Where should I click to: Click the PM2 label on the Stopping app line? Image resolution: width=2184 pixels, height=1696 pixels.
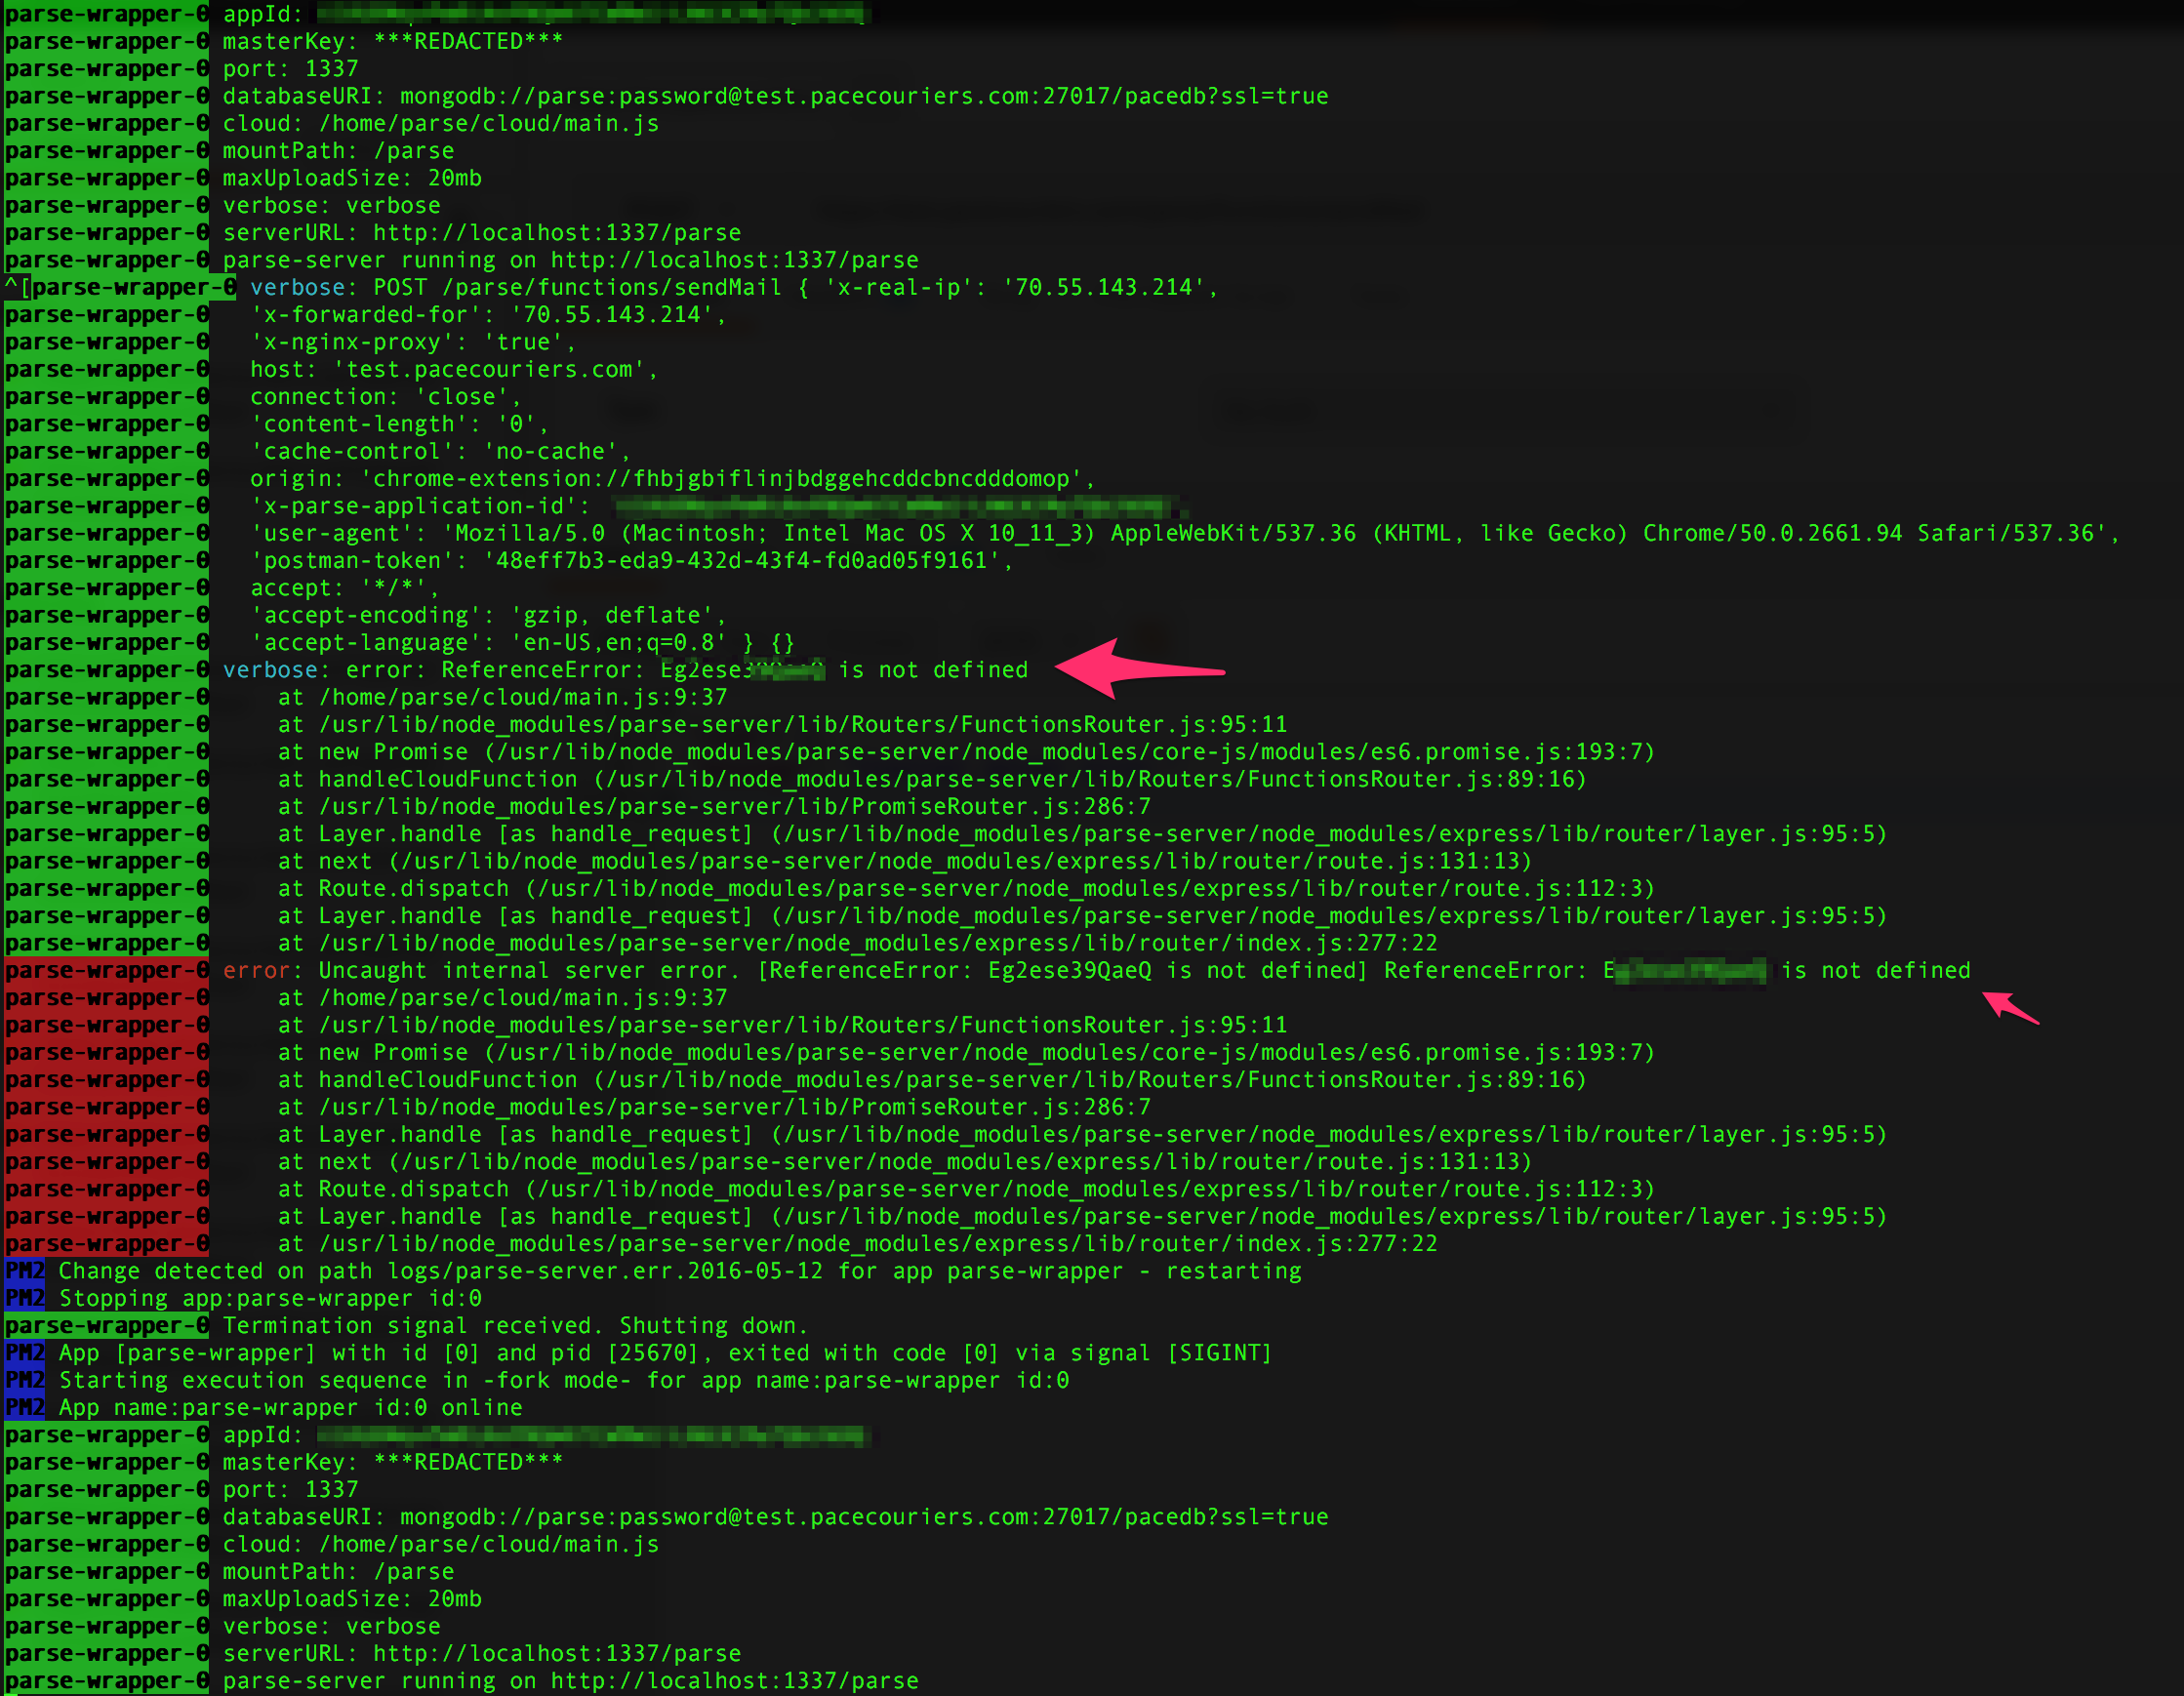(25, 1298)
